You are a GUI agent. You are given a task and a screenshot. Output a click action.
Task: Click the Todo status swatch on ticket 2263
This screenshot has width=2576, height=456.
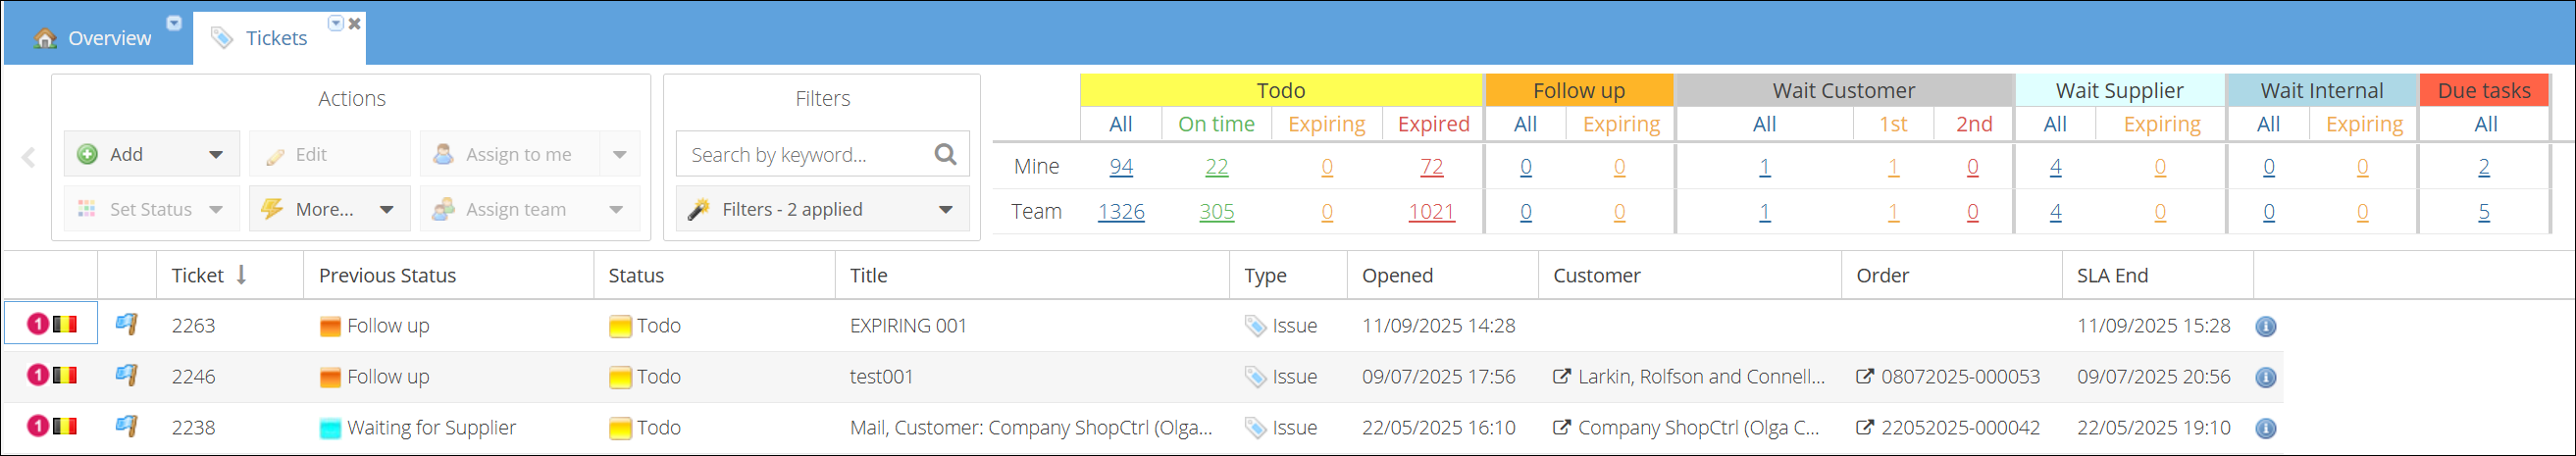click(x=620, y=327)
